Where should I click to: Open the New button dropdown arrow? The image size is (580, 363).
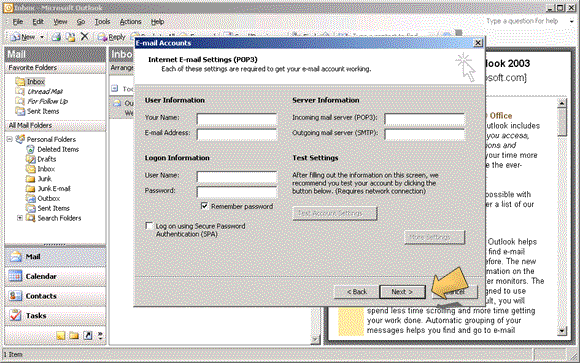pyautogui.click(x=42, y=37)
